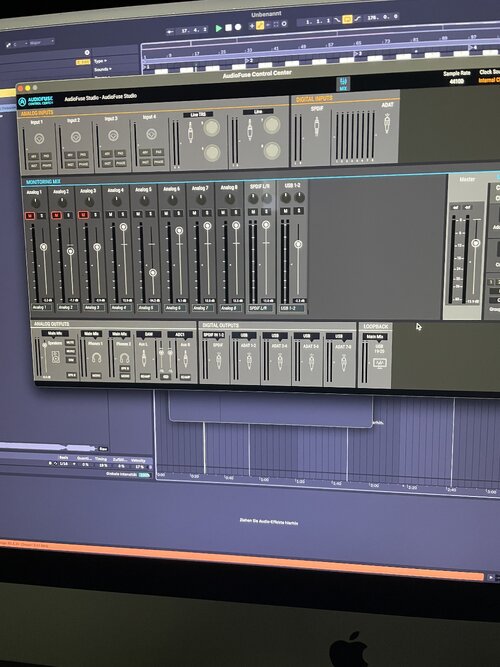This screenshot has height=667, width=500.
Task: Click the Input 2 XLR combo connector icon
Action: [76, 137]
